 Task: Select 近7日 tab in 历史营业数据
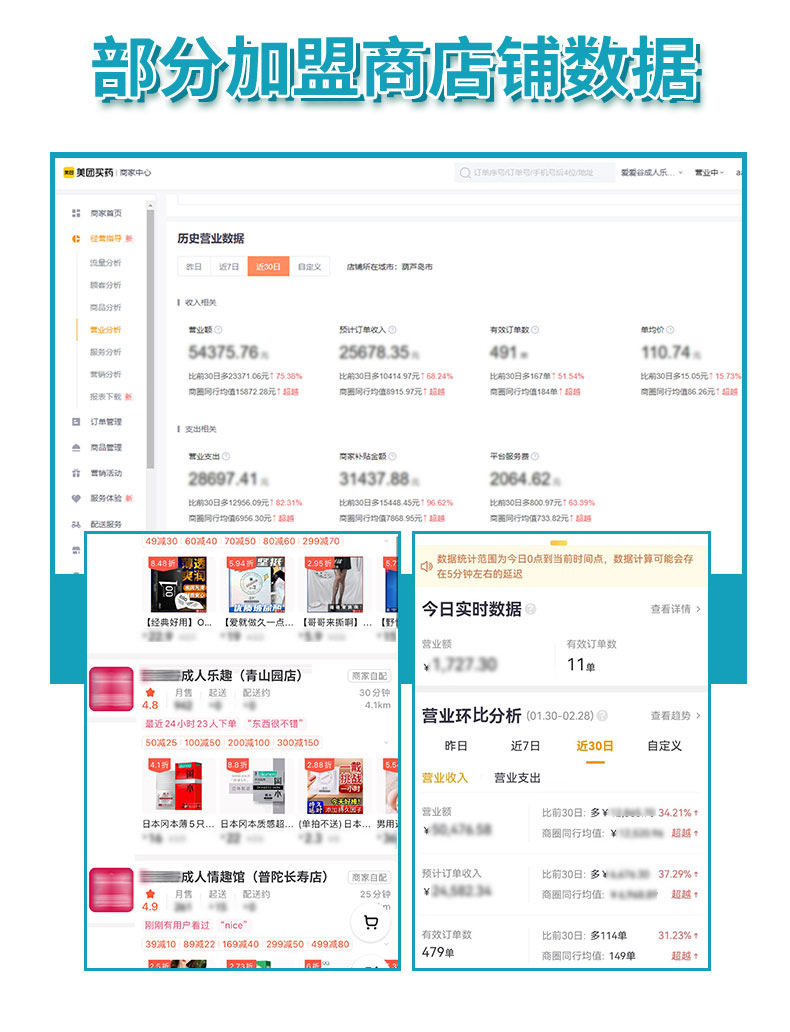tap(229, 267)
